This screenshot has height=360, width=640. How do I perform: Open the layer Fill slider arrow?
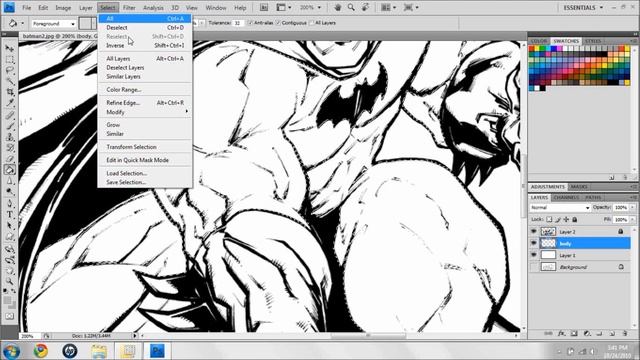[x=633, y=220]
